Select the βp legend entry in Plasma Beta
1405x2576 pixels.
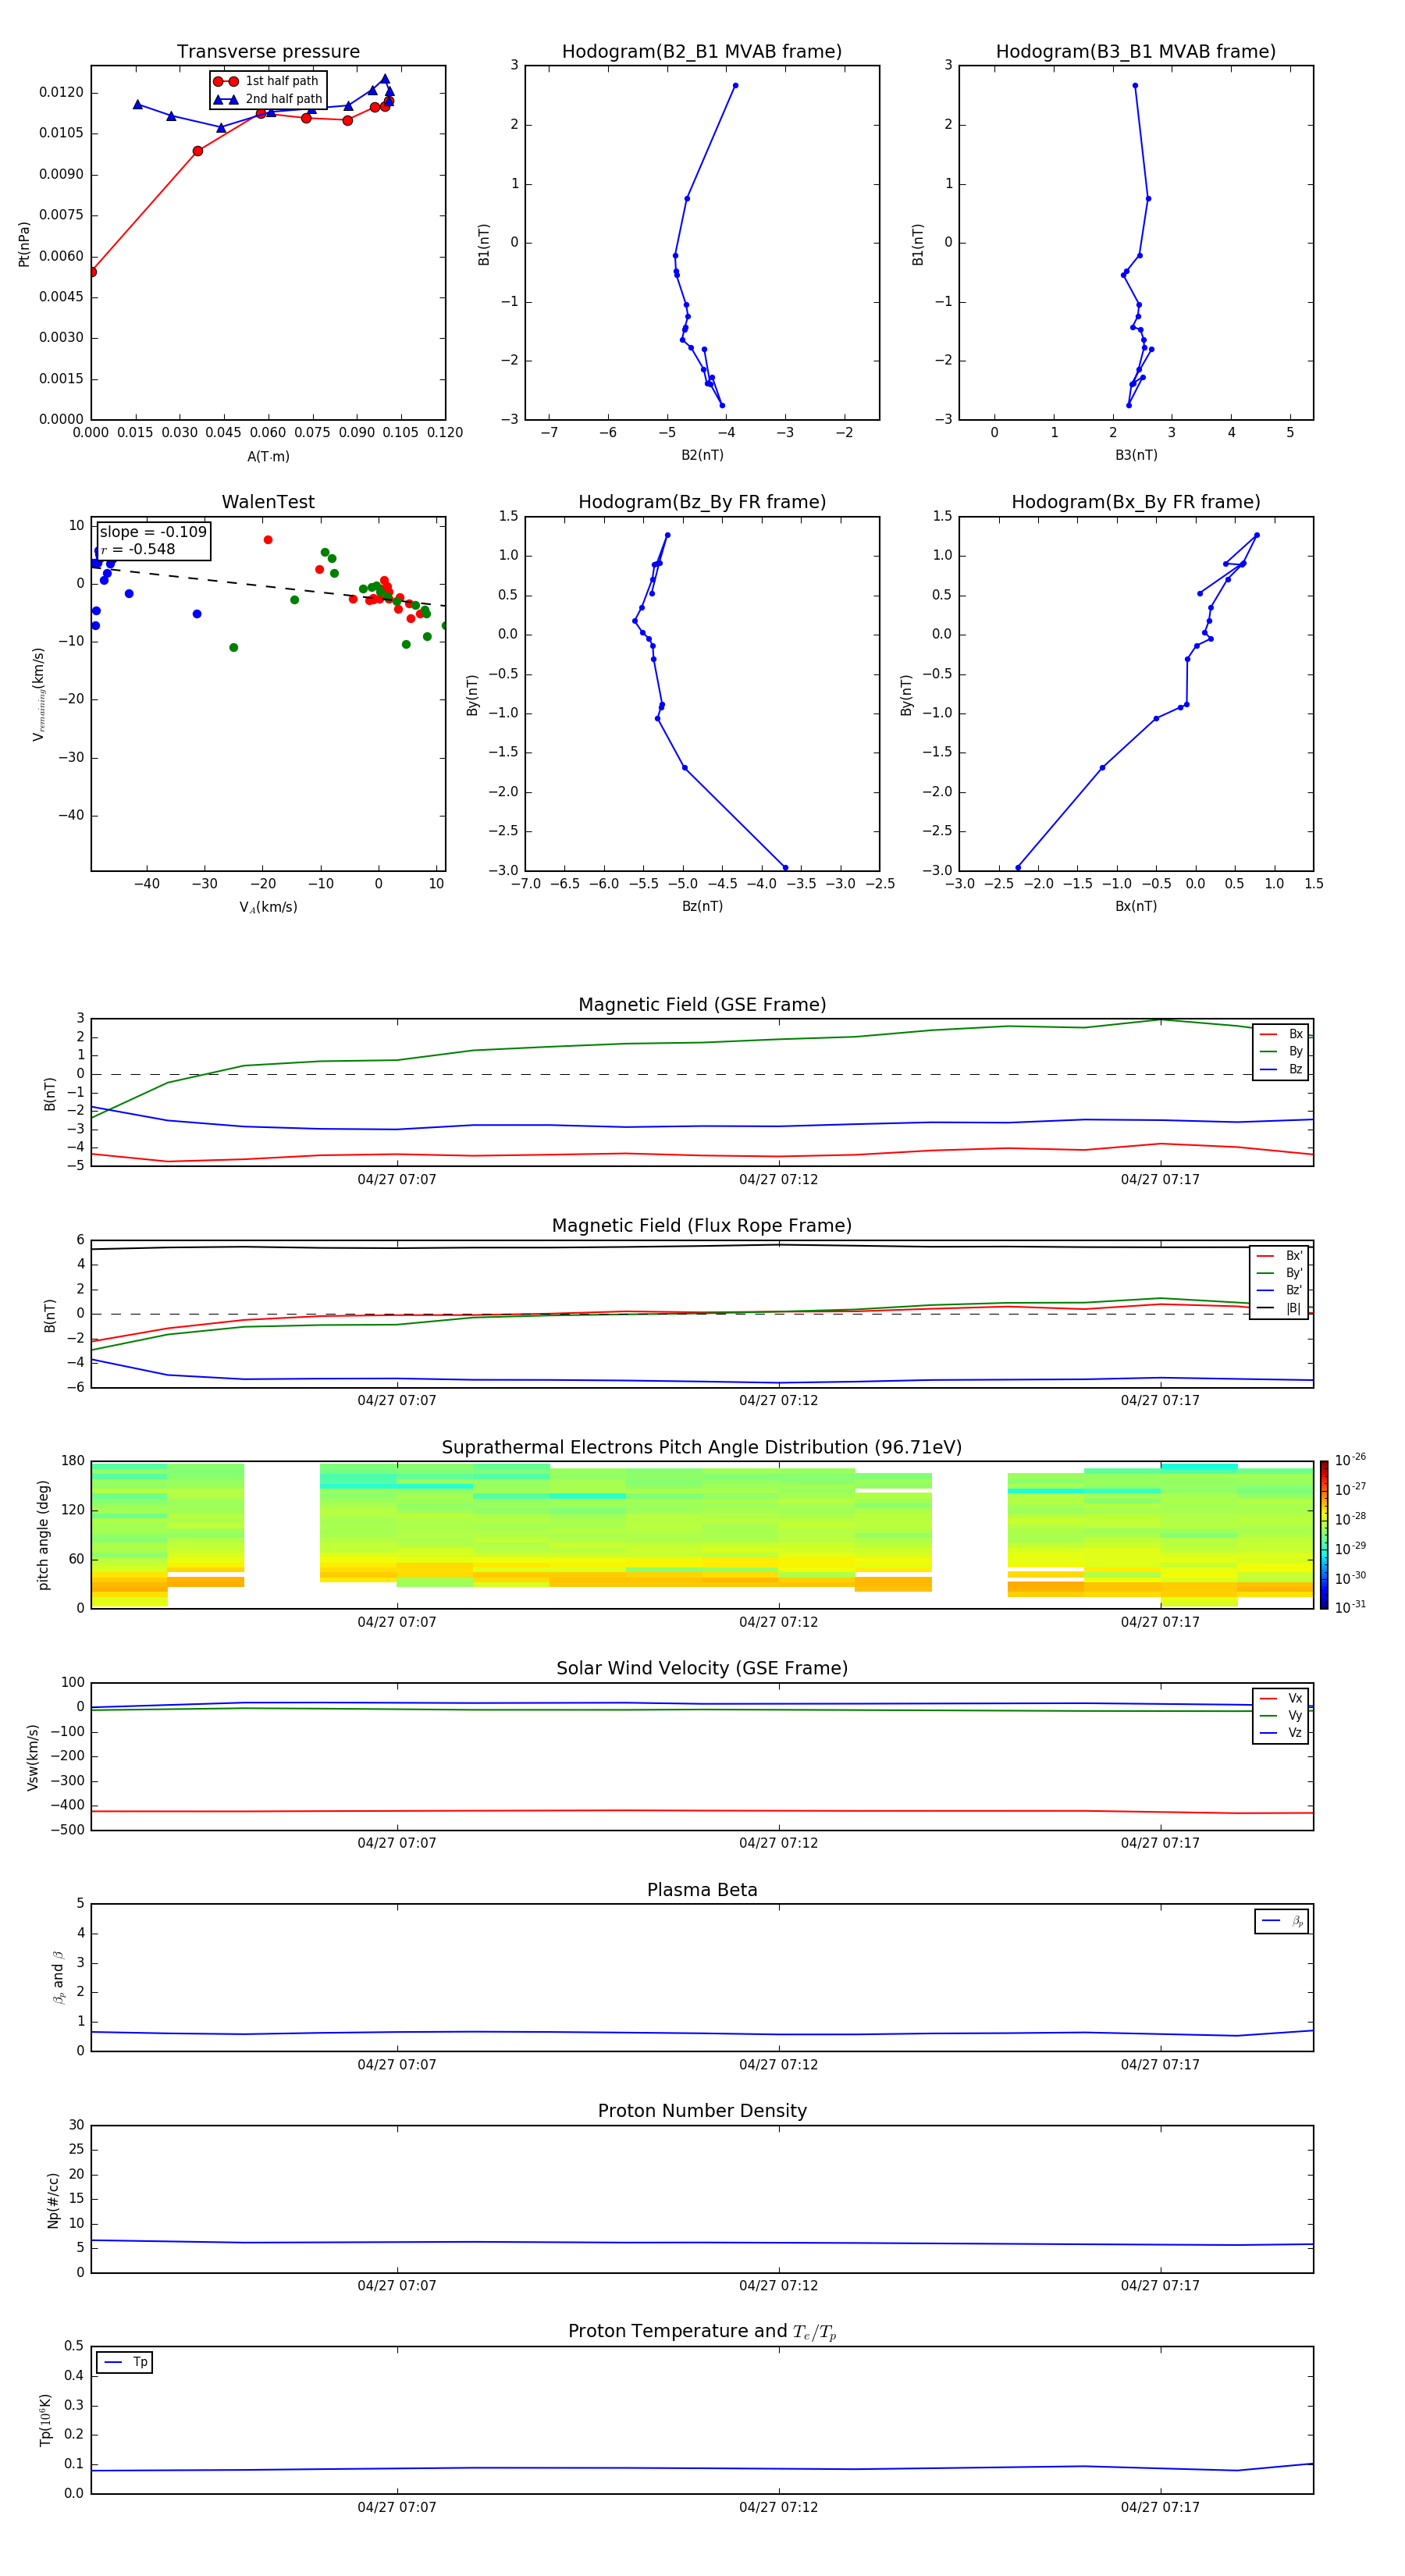1282,1921
